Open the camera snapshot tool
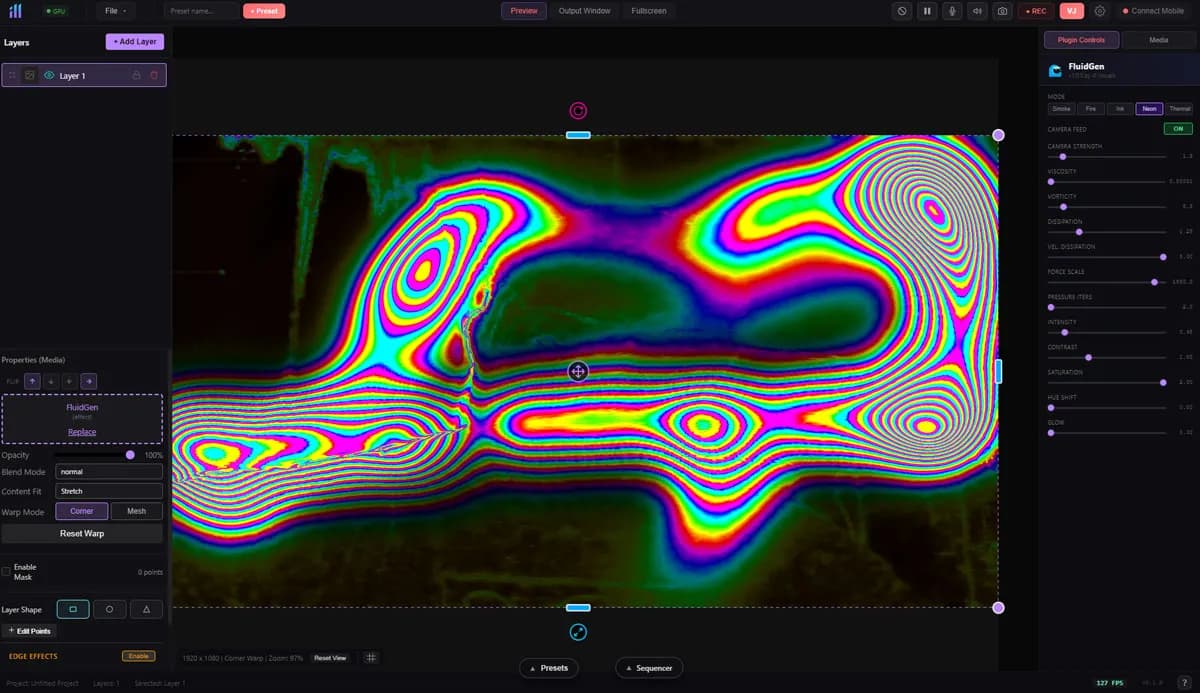 [1002, 11]
